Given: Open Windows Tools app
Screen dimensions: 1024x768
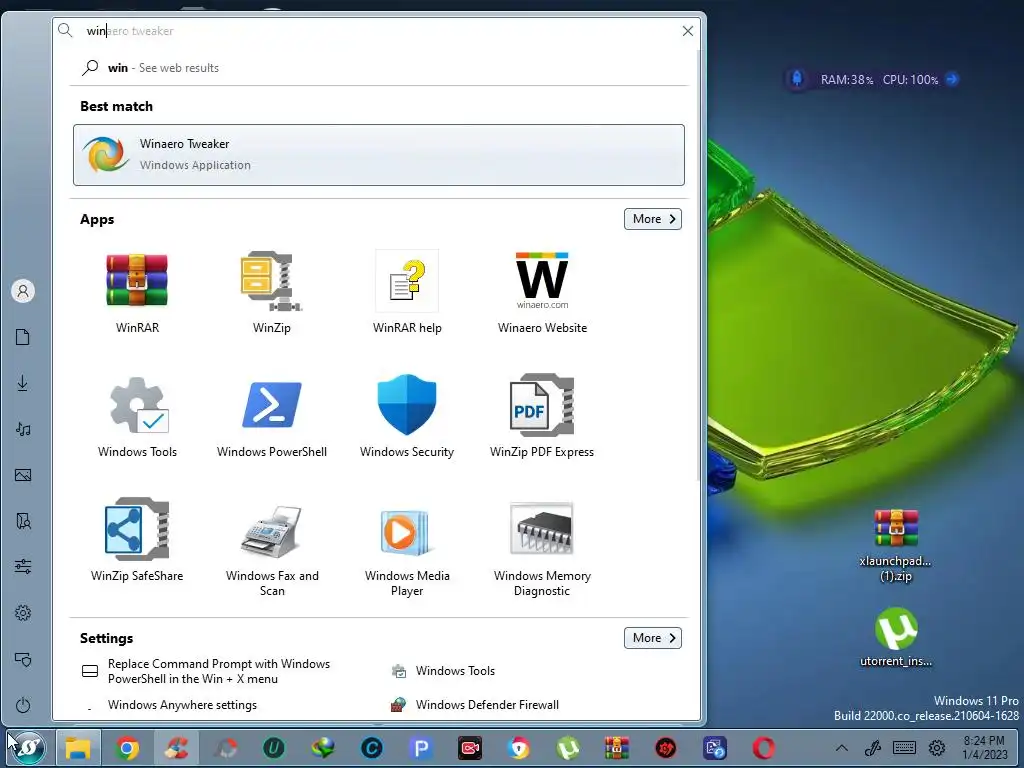Looking at the screenshot, I should 137,417.
